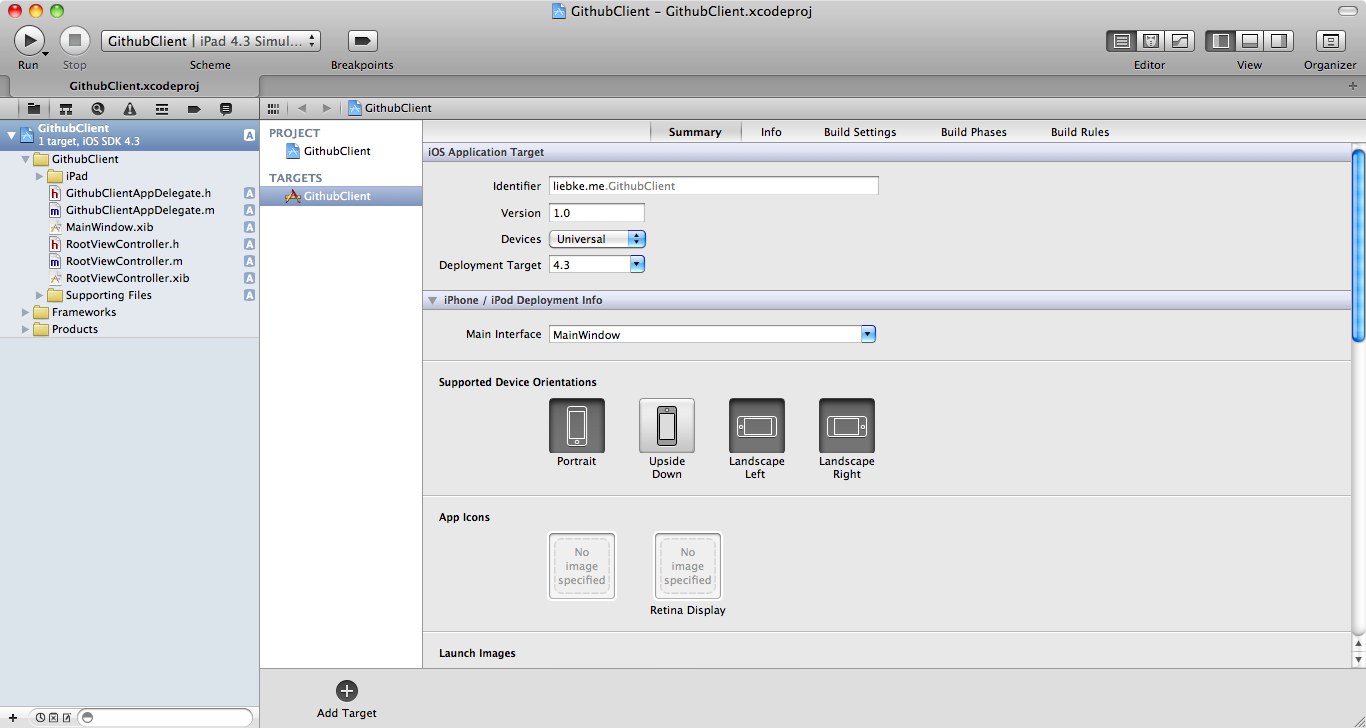Image resolution: width=1366 pixels, height=728 pixels.
Task: Open the Devices Universal popup
Action: tap(597, 239)
